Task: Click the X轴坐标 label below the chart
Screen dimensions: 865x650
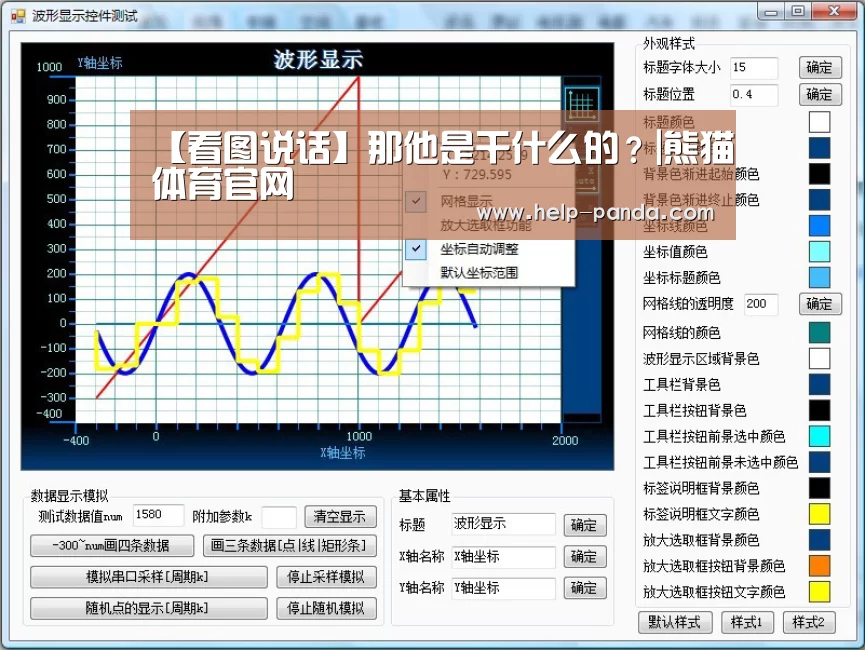Action: coord(343,453)
